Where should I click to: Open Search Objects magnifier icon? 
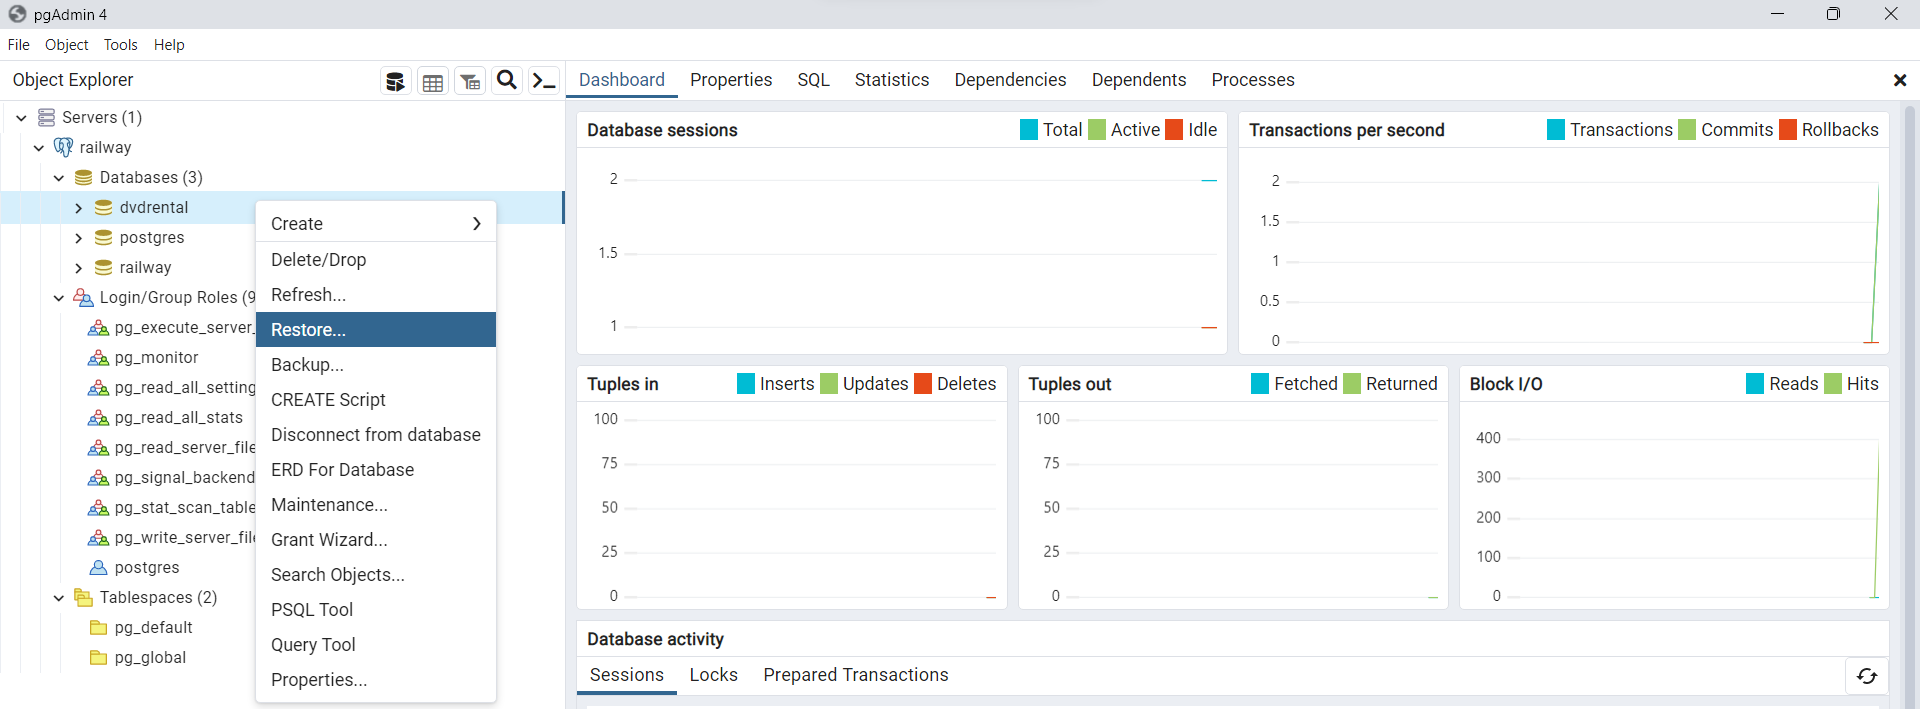pyautogui.click(x=507, y=81)
